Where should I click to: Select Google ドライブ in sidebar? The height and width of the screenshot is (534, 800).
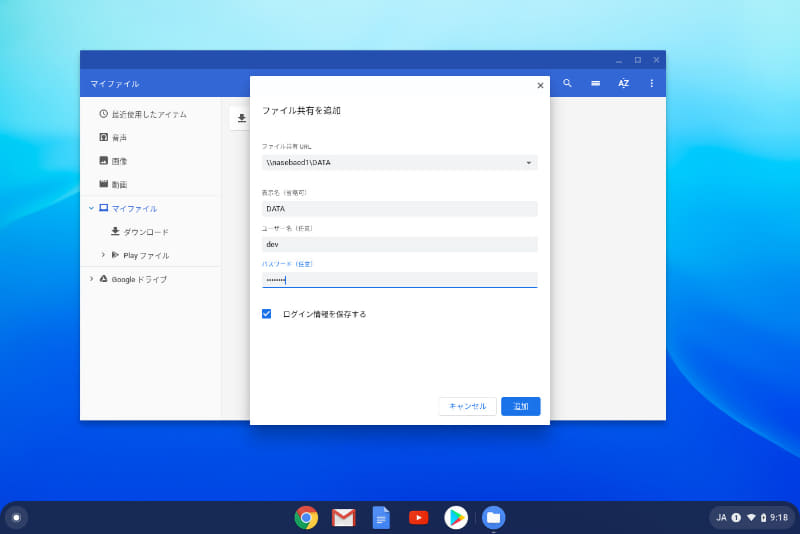tap(139, 279)
